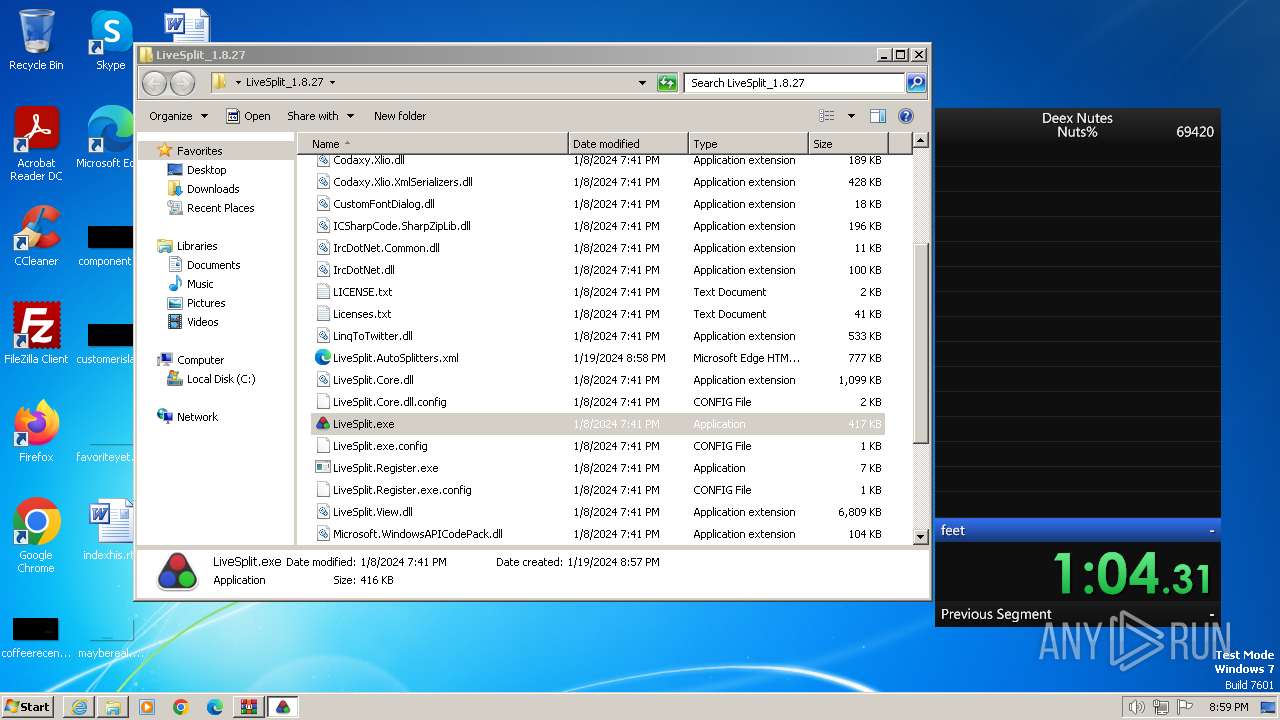Open Share with dropdown menu
The width and height of the screenshot is (1280, 720).
point(320,116)
